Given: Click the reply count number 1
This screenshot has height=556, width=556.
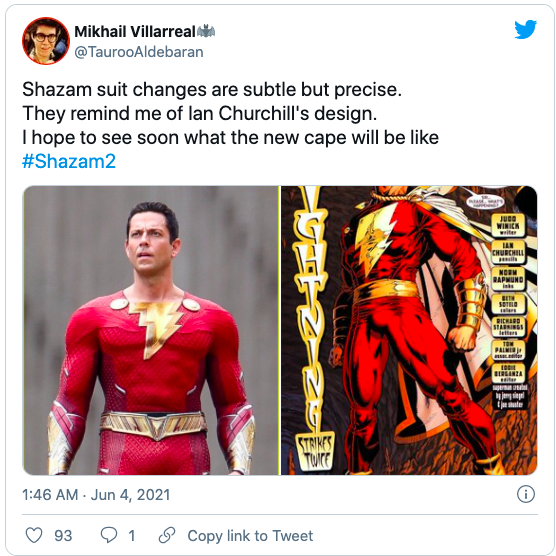Looking at the screenshot, I should coord(132,535).
